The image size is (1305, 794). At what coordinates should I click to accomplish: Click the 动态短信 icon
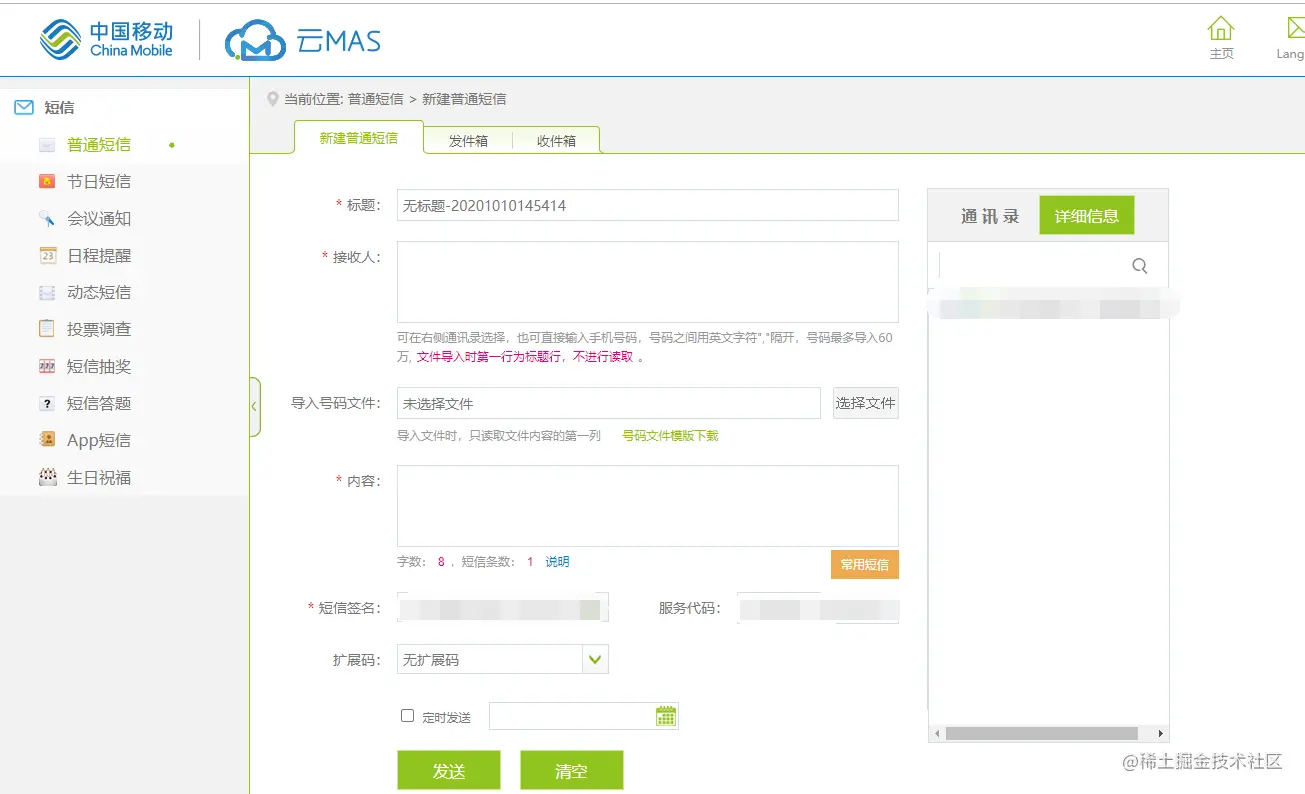click(x=47, y=292)
